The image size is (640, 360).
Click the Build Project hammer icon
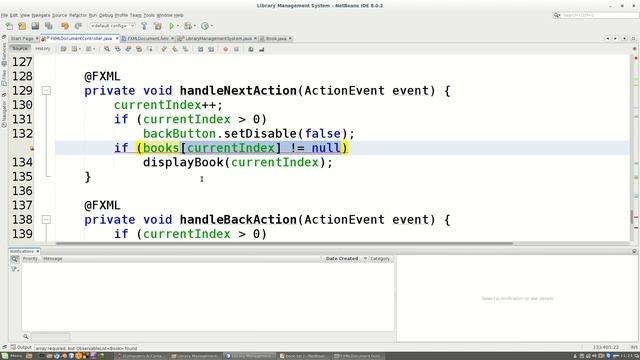point(144,26)
